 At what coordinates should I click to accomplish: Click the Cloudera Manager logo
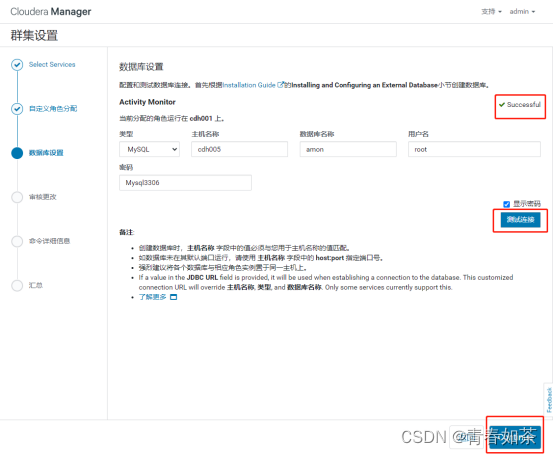50,12
